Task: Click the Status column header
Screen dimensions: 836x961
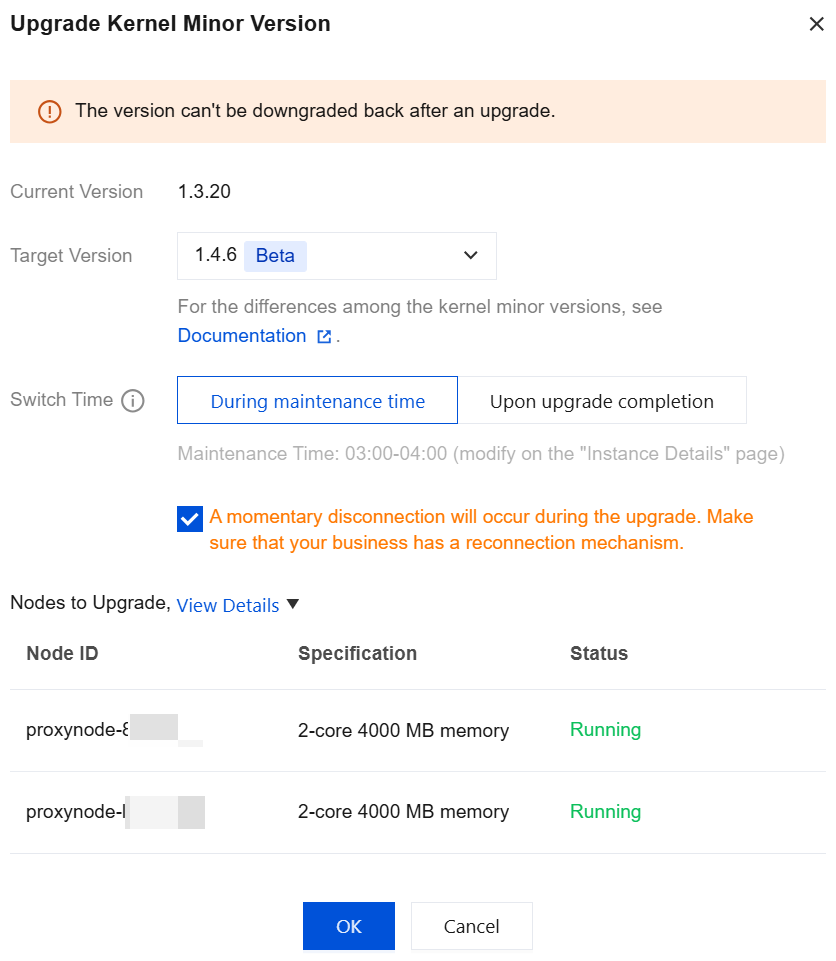Action: 599,653
